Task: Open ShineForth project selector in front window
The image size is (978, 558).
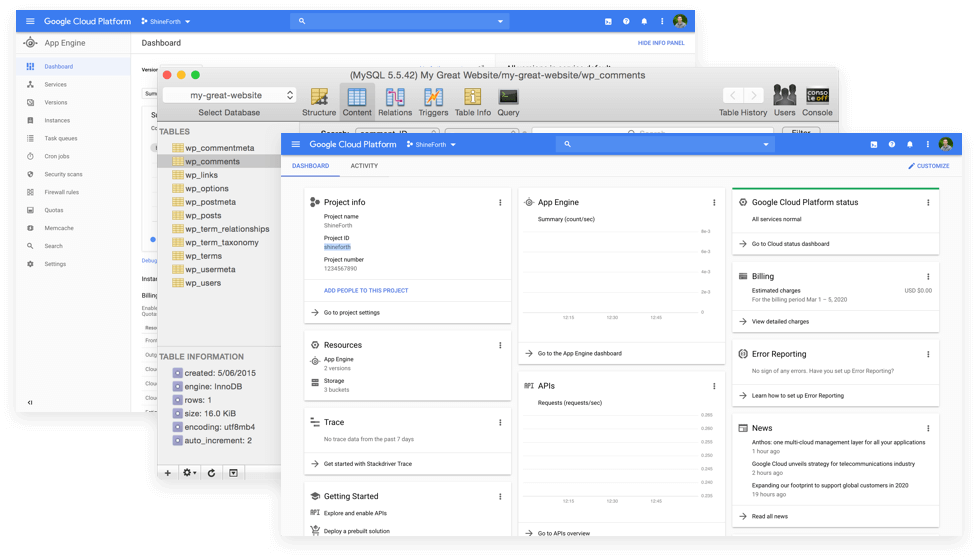Action: pos(431,144)
